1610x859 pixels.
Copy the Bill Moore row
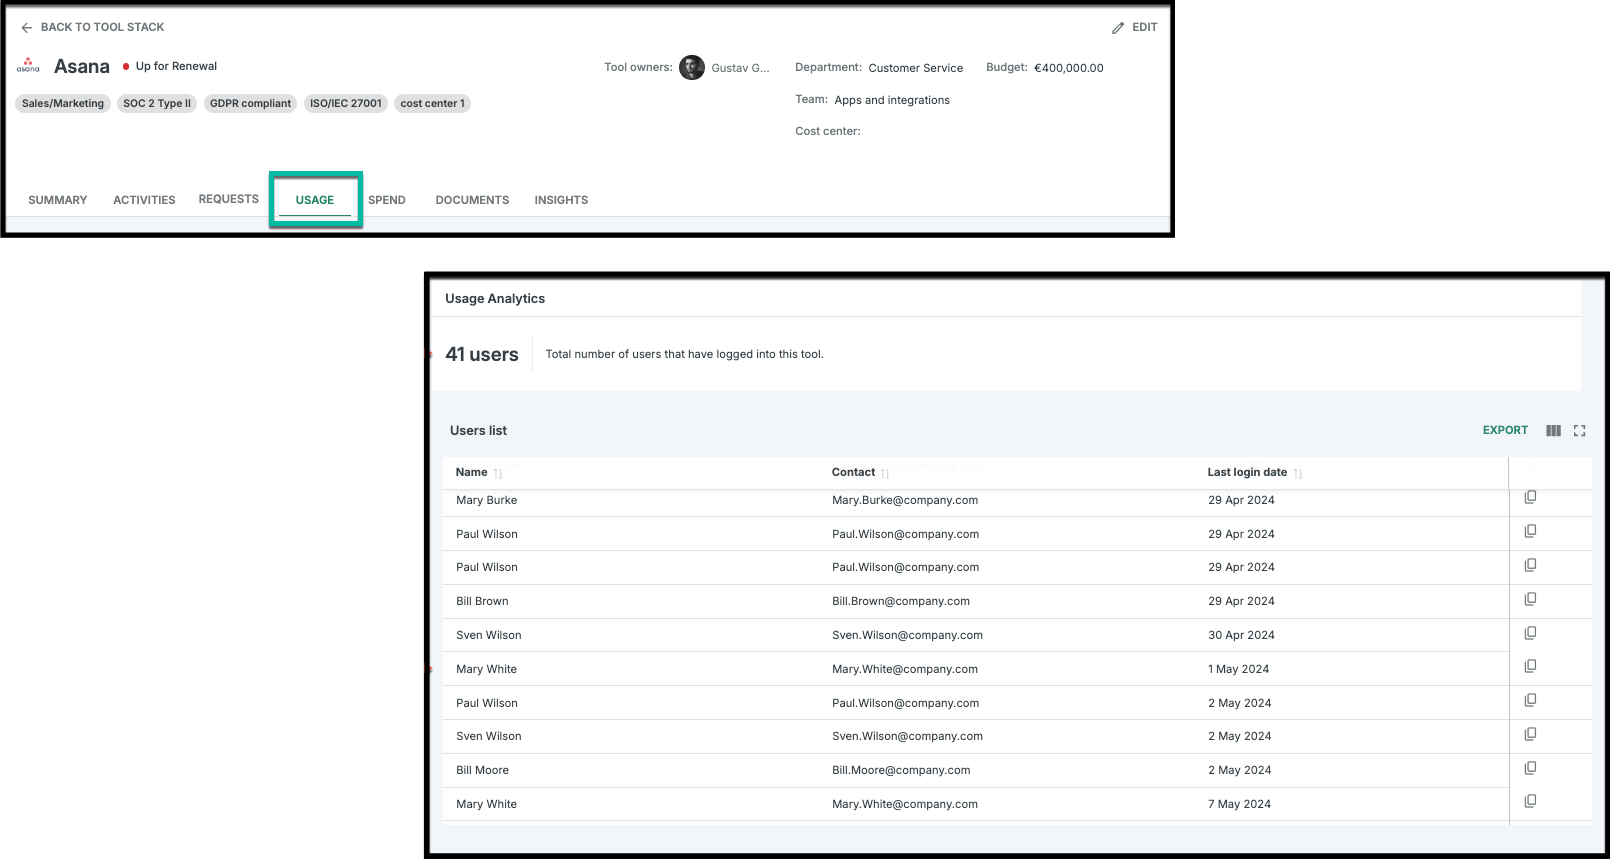point(1530,768)
